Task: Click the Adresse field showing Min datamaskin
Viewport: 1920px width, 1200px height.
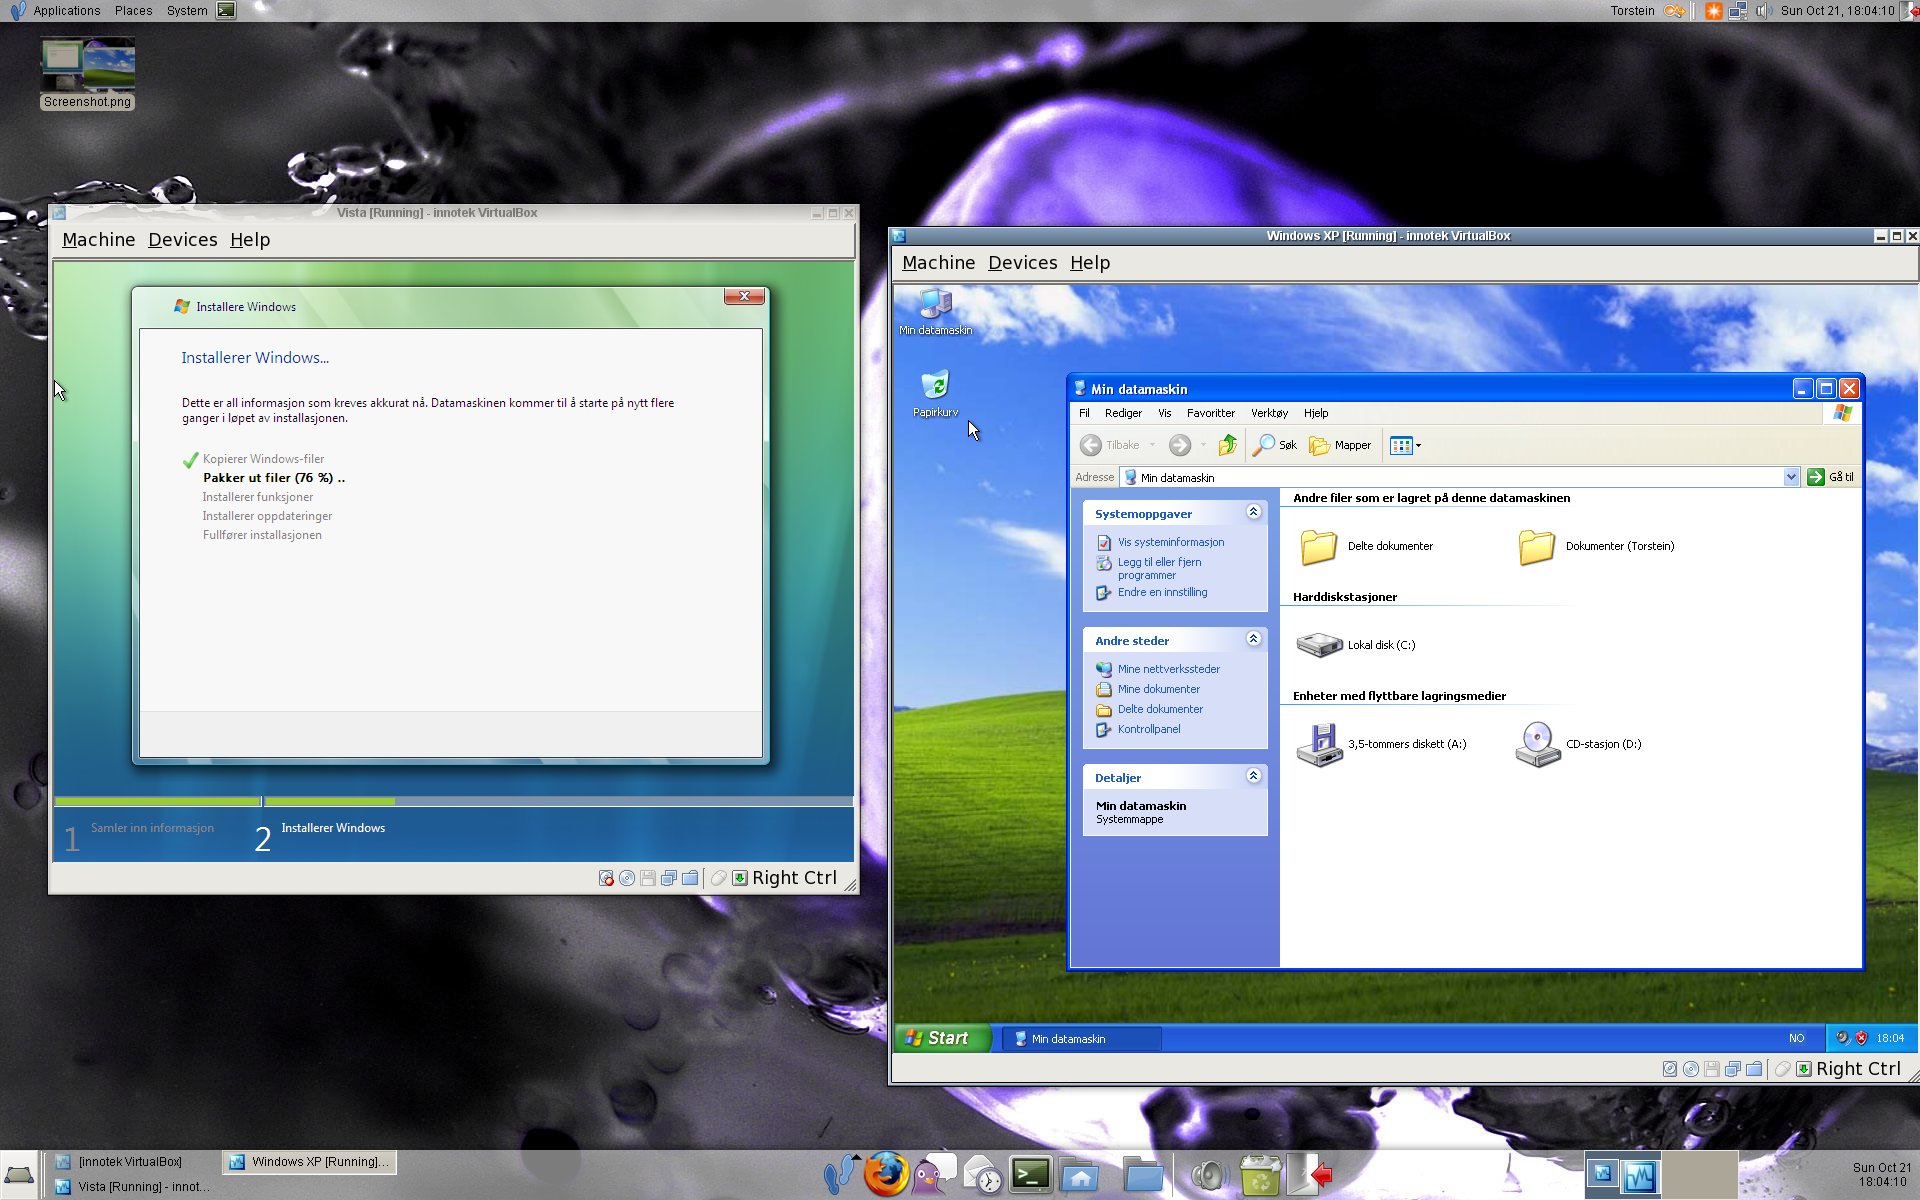Action: pyautogui.click(x=1460, y=477)
